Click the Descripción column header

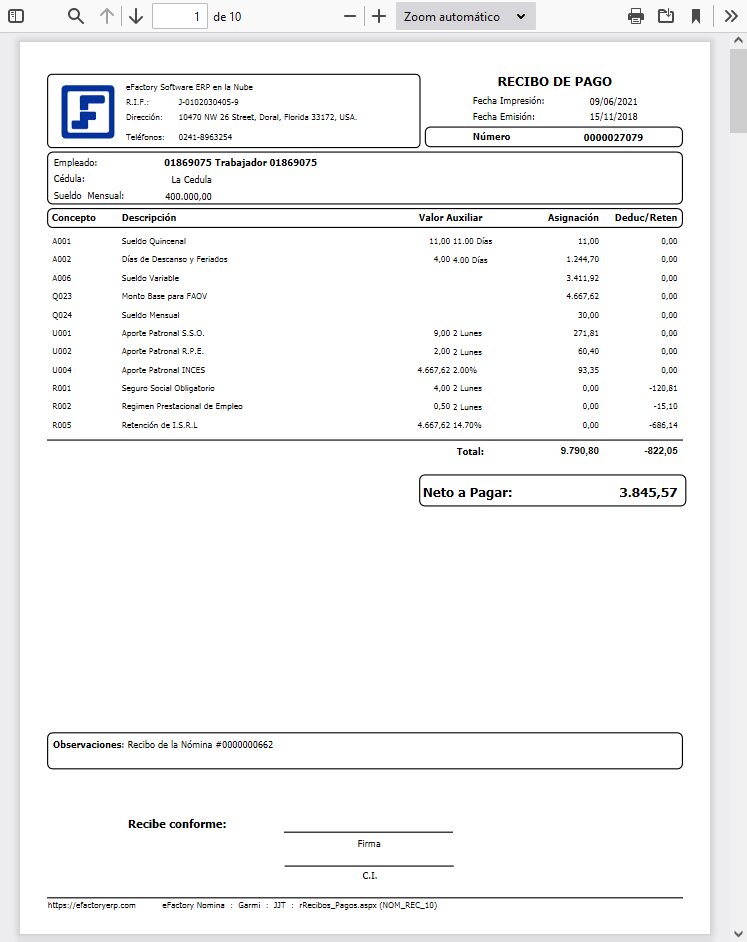(x=149, y=217)
